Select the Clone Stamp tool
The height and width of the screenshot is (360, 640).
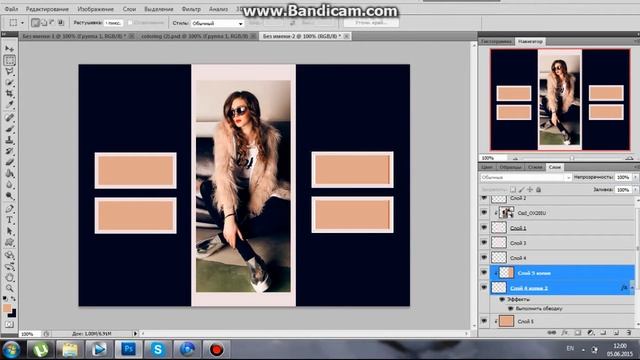tap(9, 140)
